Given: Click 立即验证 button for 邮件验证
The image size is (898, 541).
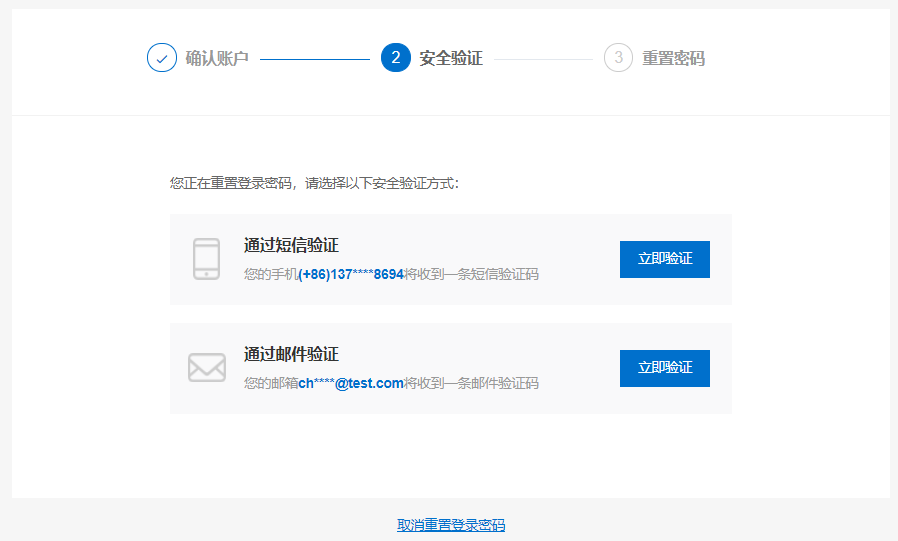Looking at the screenshot, I should click(665, 368).
